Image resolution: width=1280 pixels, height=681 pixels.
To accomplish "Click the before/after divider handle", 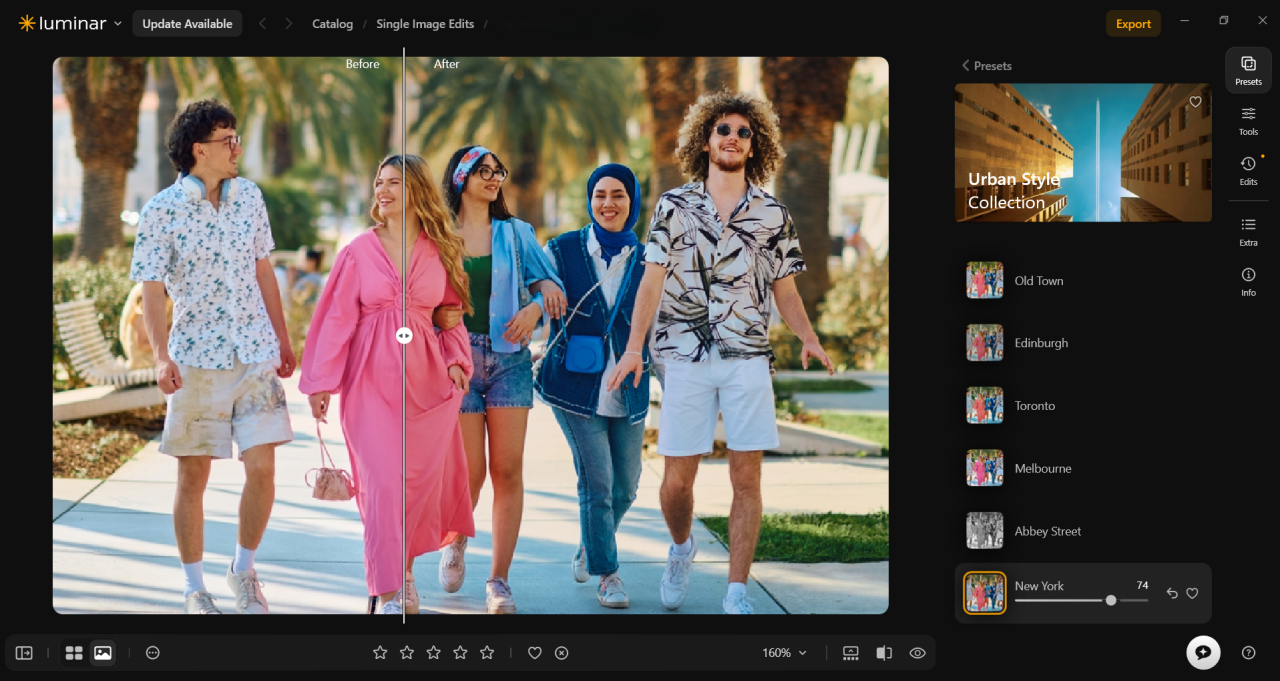I will click(x=404, y=336).
